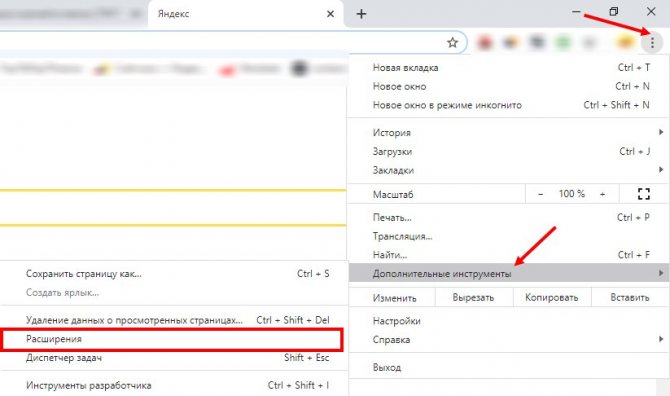Select Новая вкладка menu item
Image resolution: width=670 pixels, height=396 pixels.
tap(508, 67)
